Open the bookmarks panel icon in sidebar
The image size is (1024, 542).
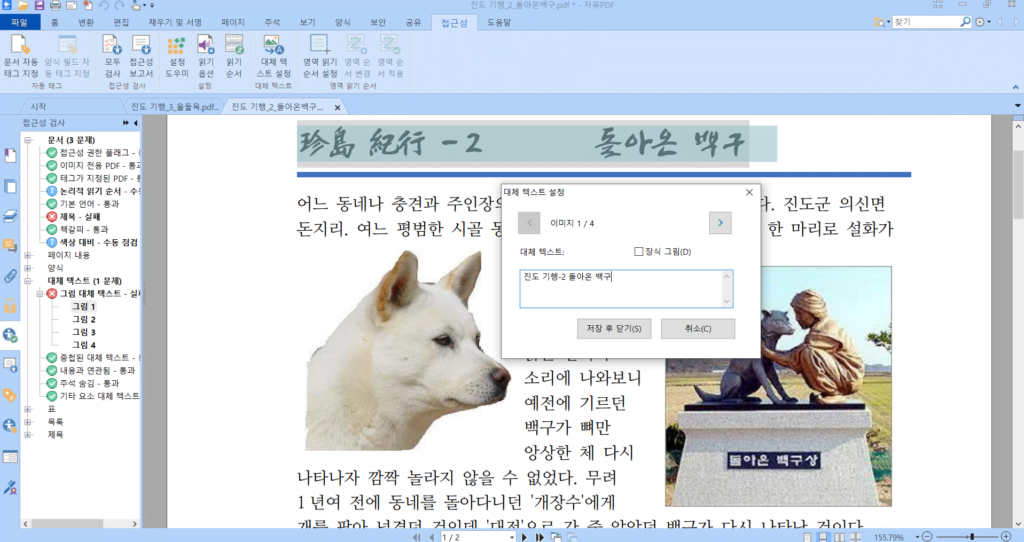[x=10, y=155]
